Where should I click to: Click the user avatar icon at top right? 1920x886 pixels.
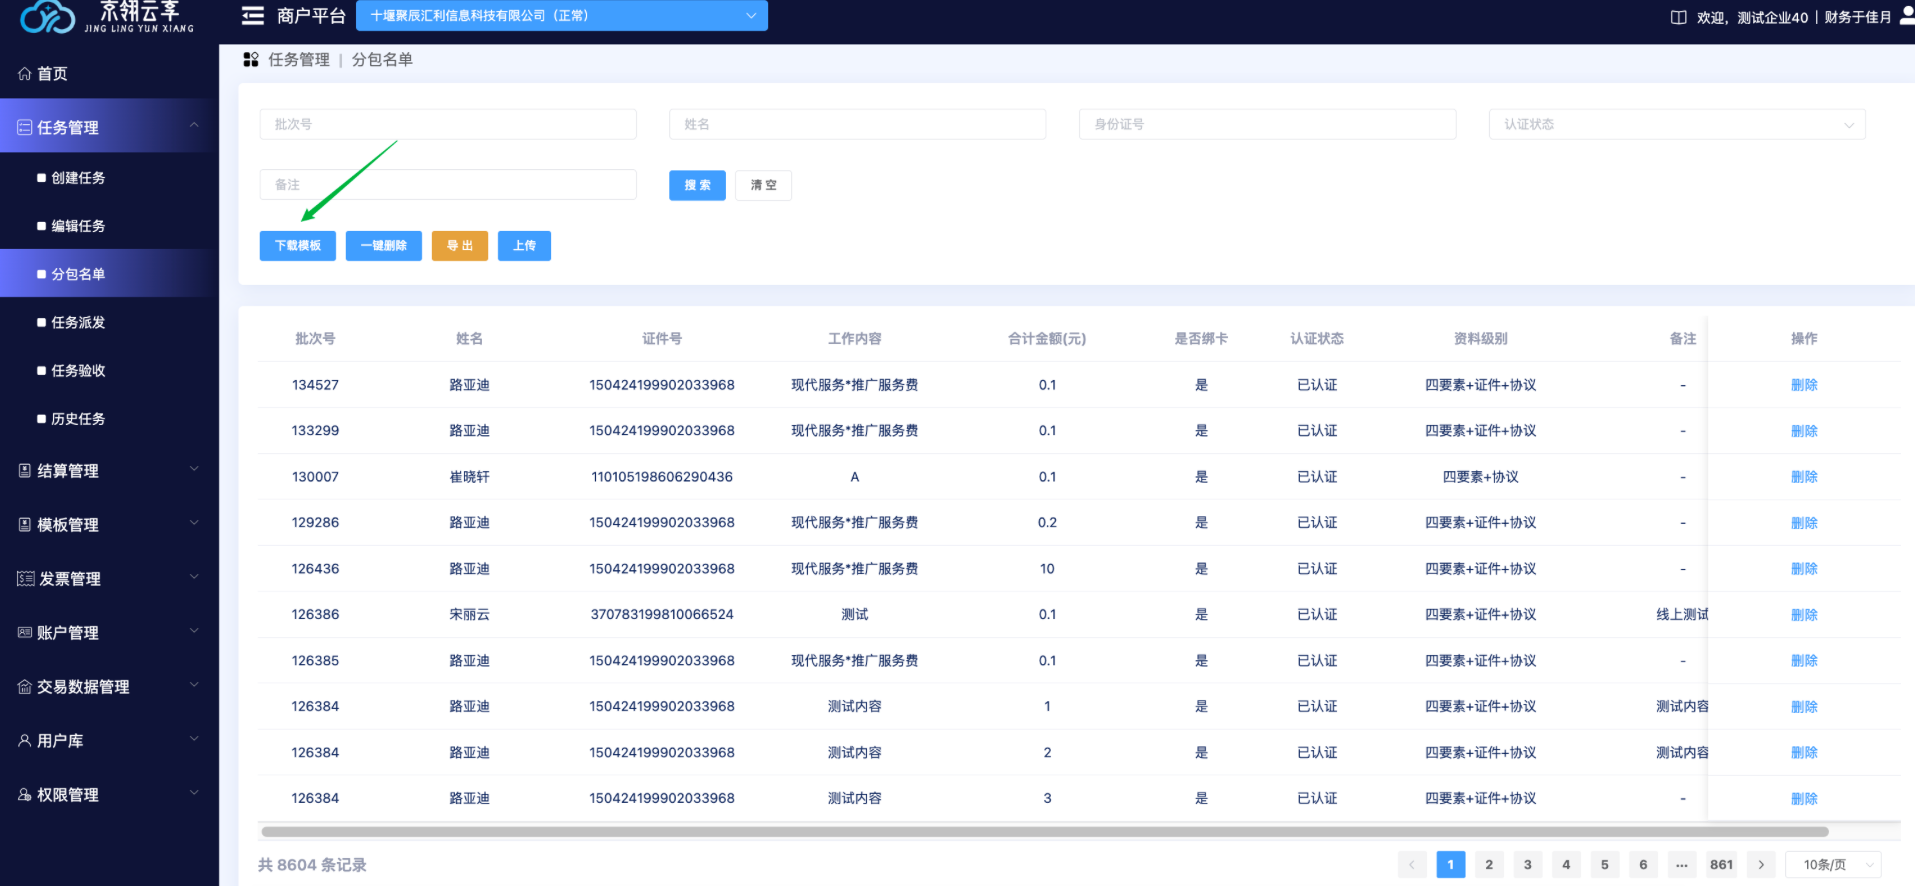1907,16
